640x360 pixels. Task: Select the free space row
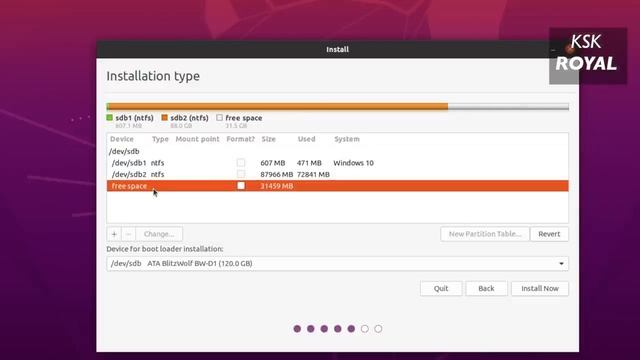pos(337,186)
